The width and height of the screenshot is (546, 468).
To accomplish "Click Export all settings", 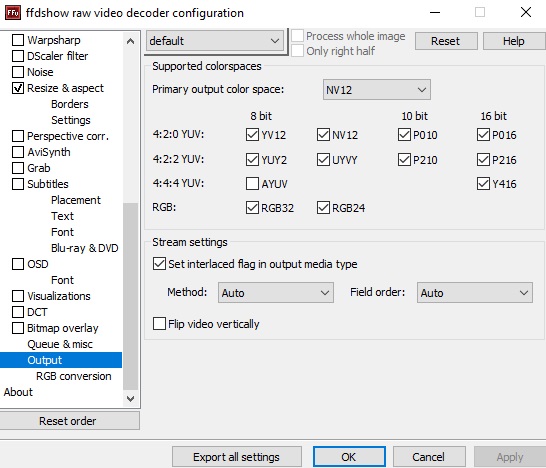I will point(236,457).
